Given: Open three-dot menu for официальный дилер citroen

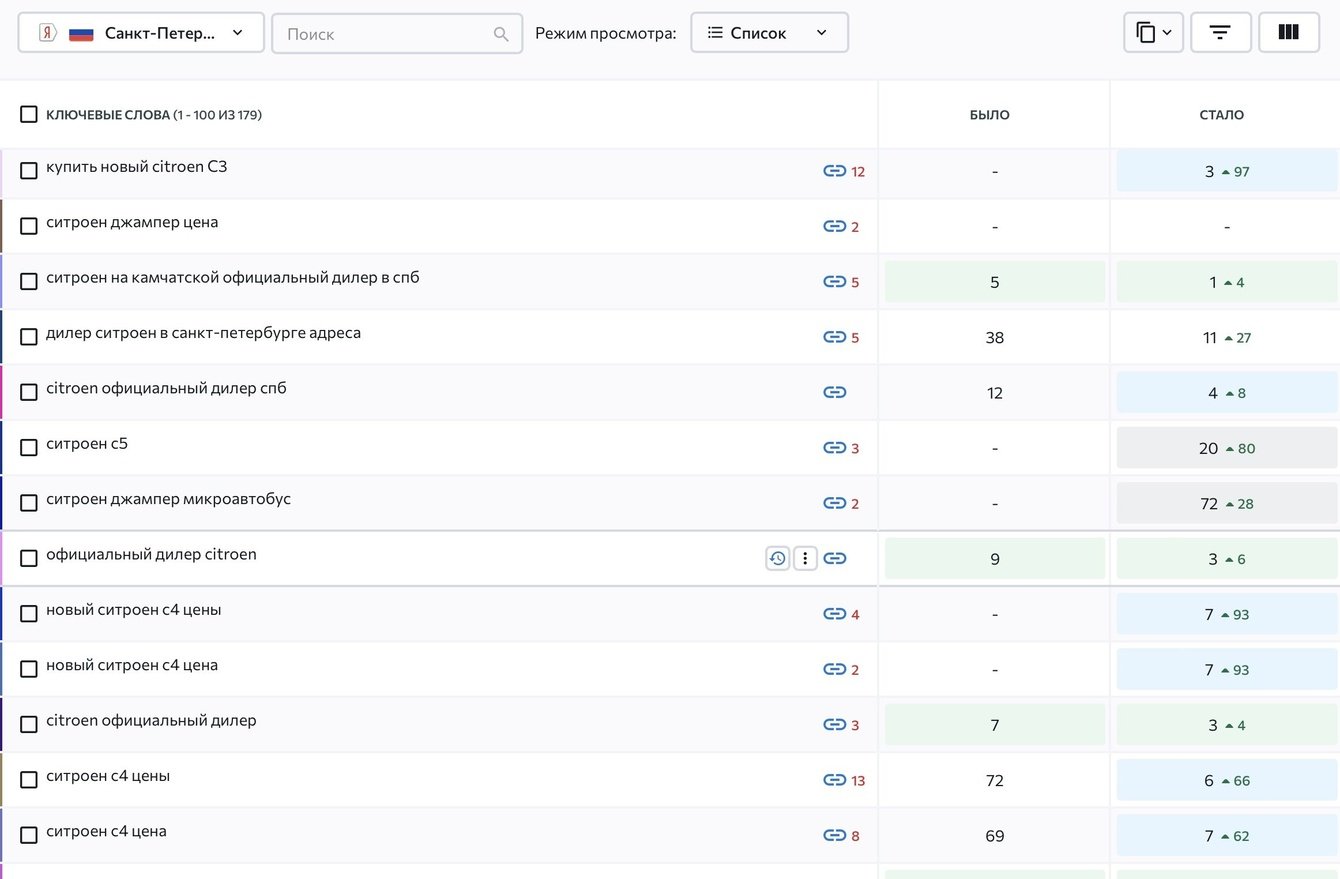Looking at the screenshot, I should 805,558.
